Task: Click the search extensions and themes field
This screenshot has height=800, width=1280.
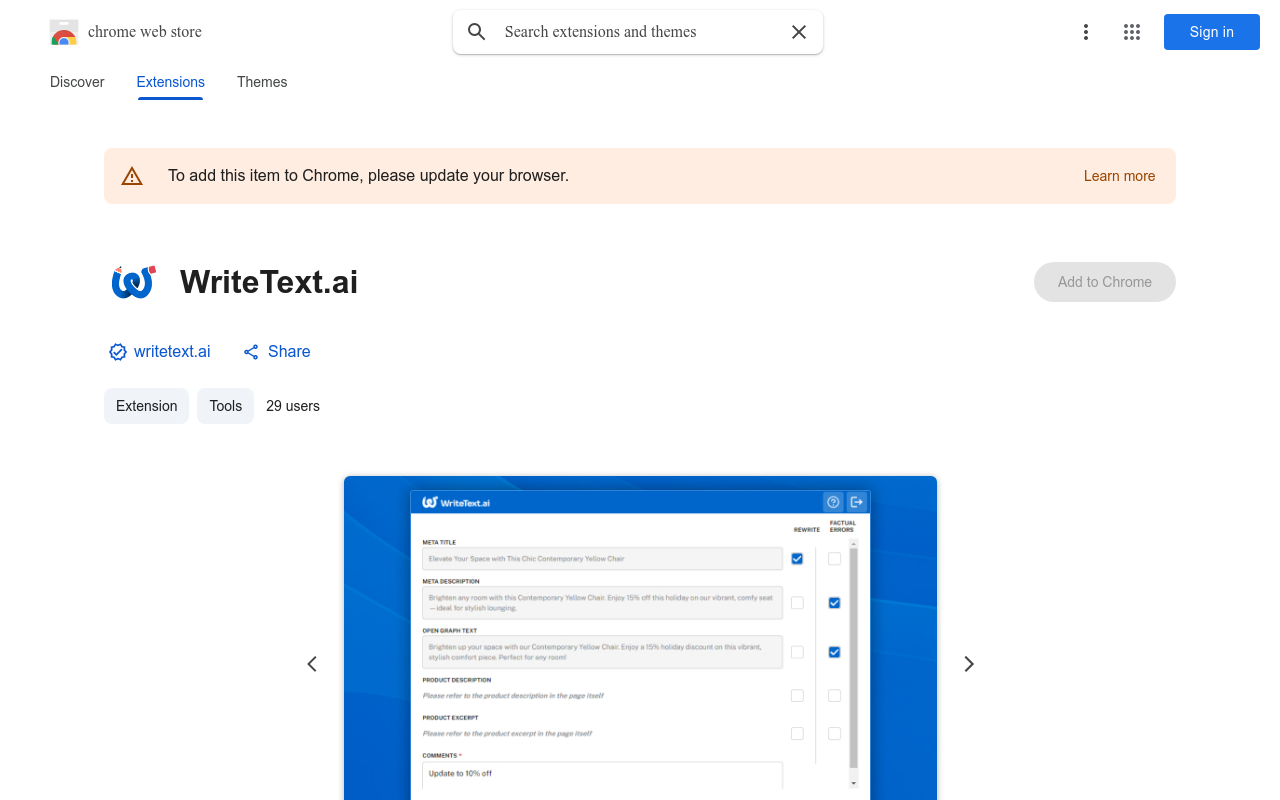Action: point(640,32)
